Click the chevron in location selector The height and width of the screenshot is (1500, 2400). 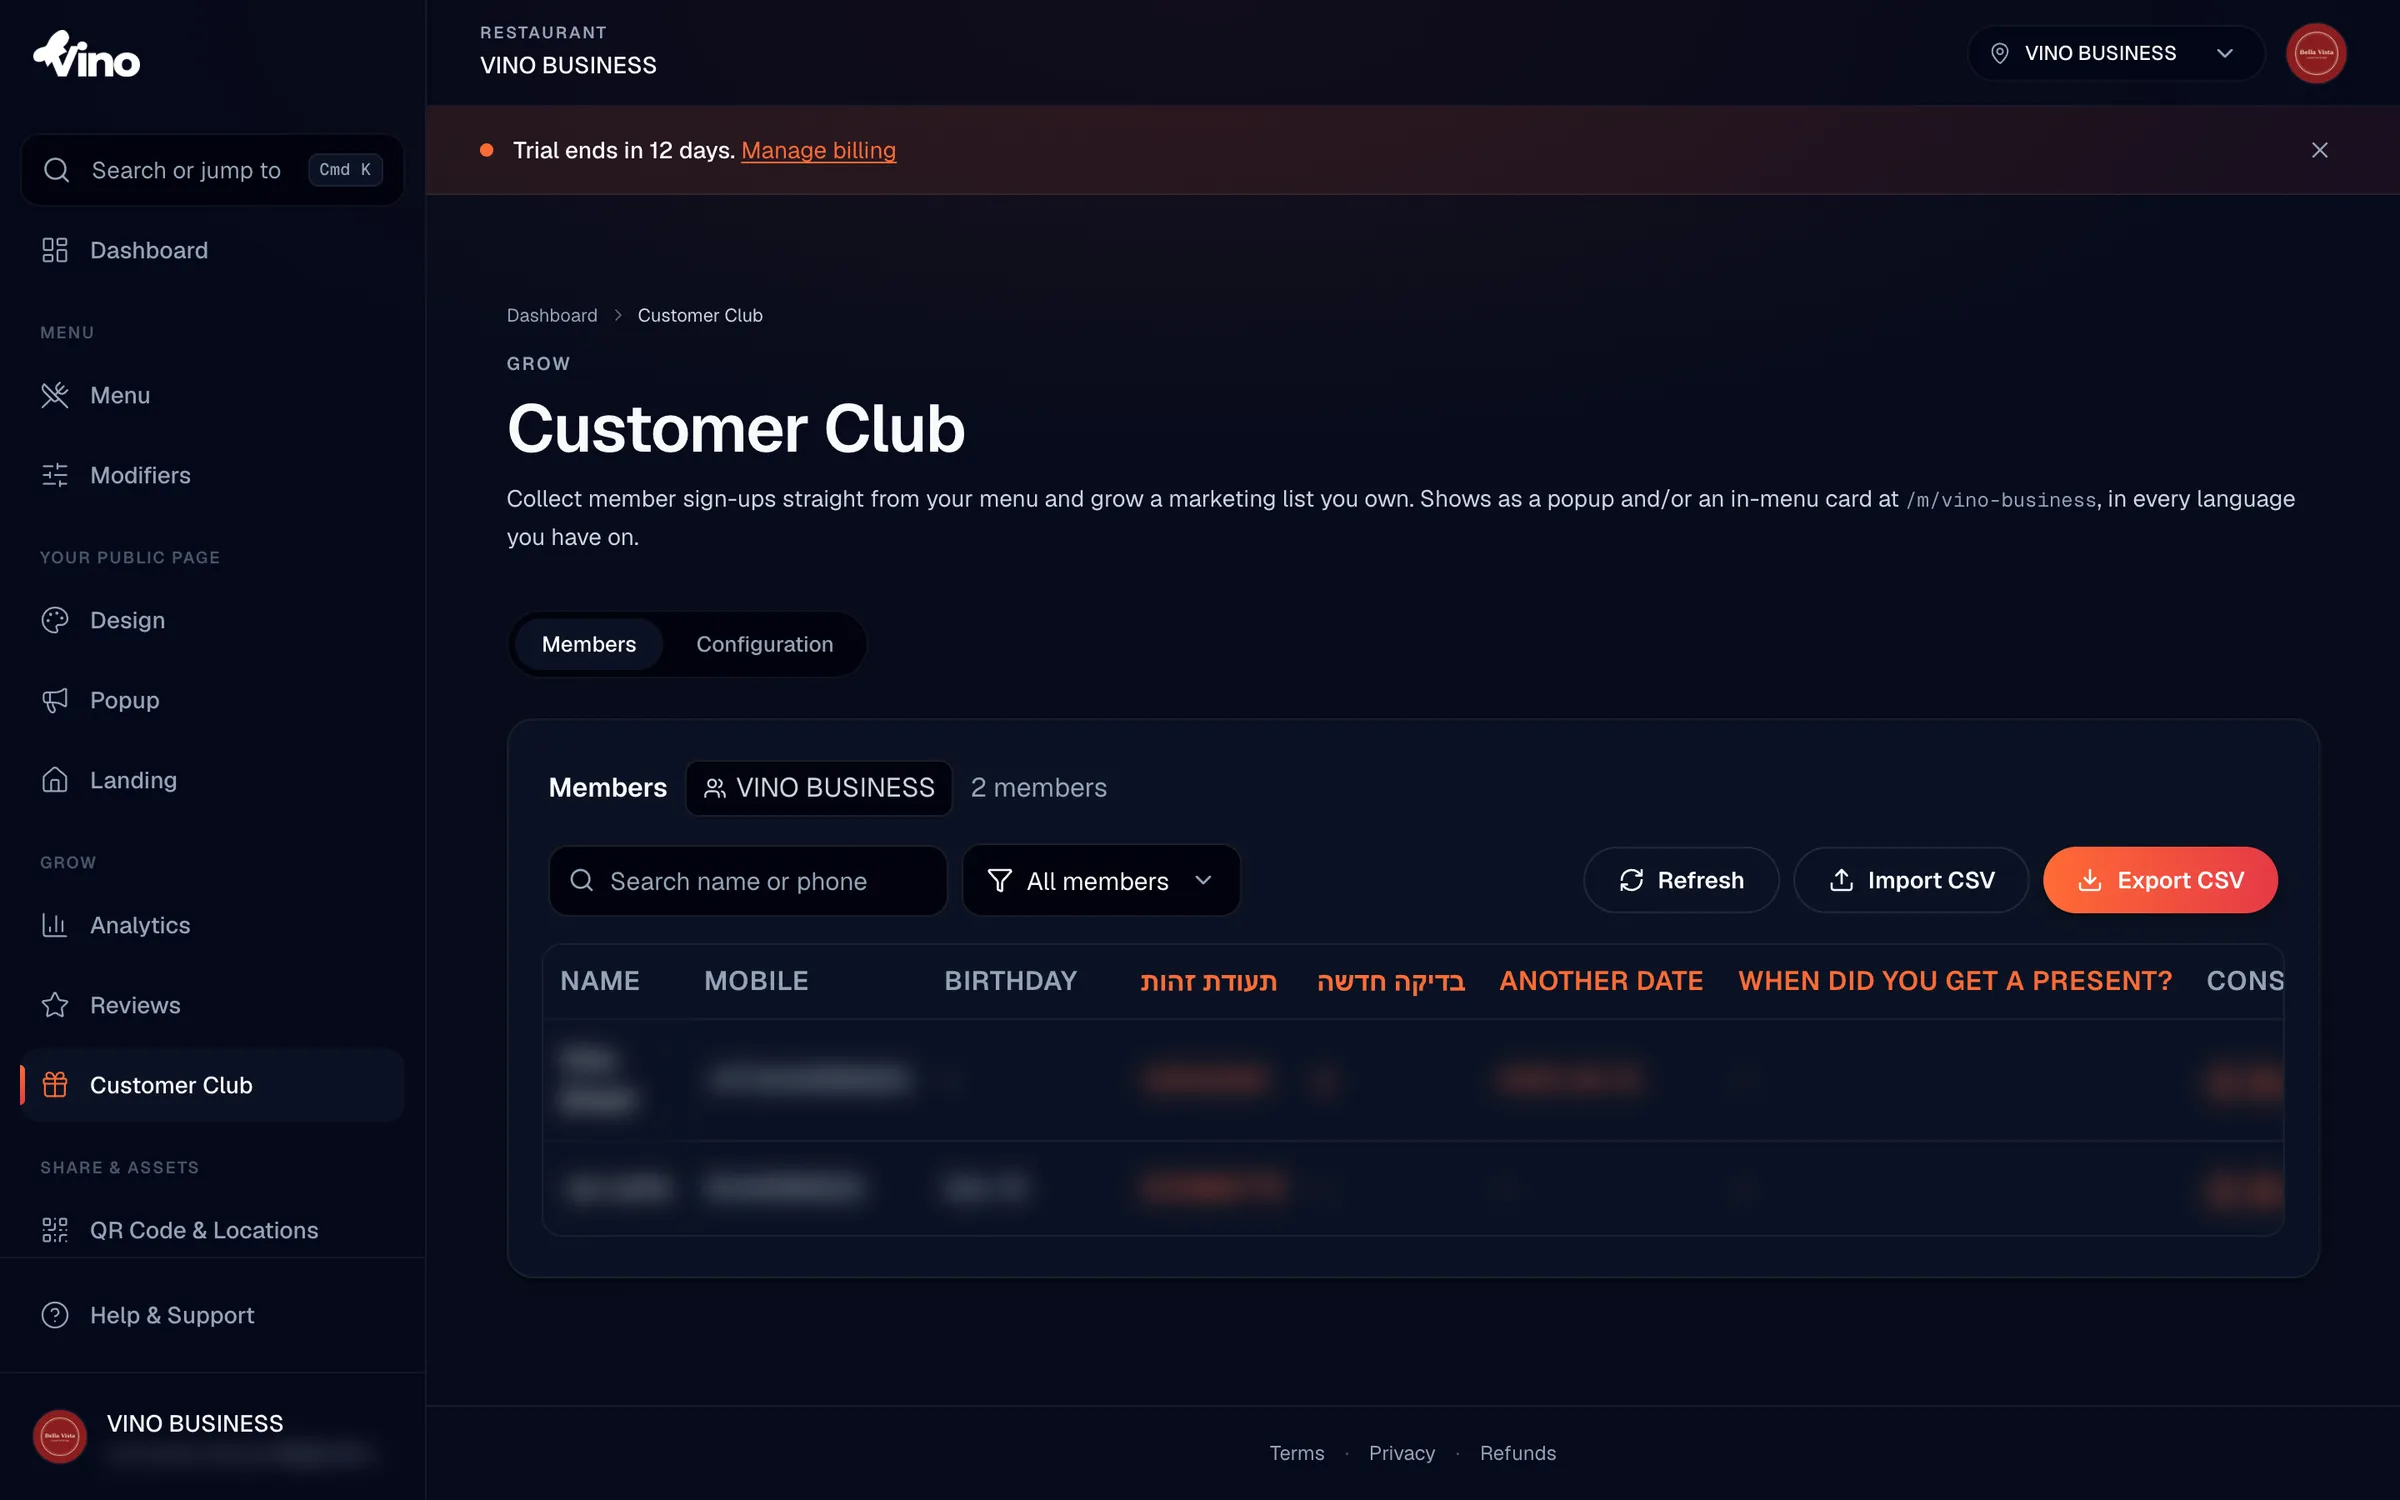[2225, 53]
